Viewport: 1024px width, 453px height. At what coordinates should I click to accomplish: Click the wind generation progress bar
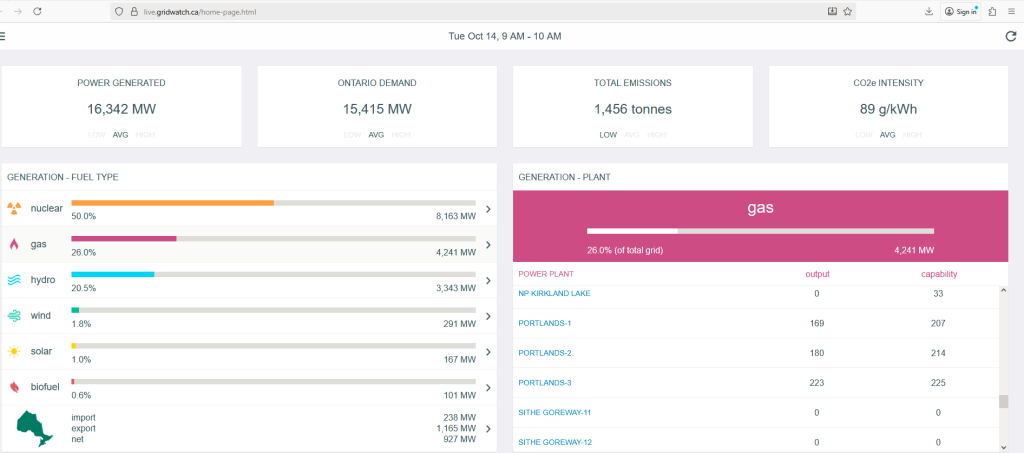point(273,310)
